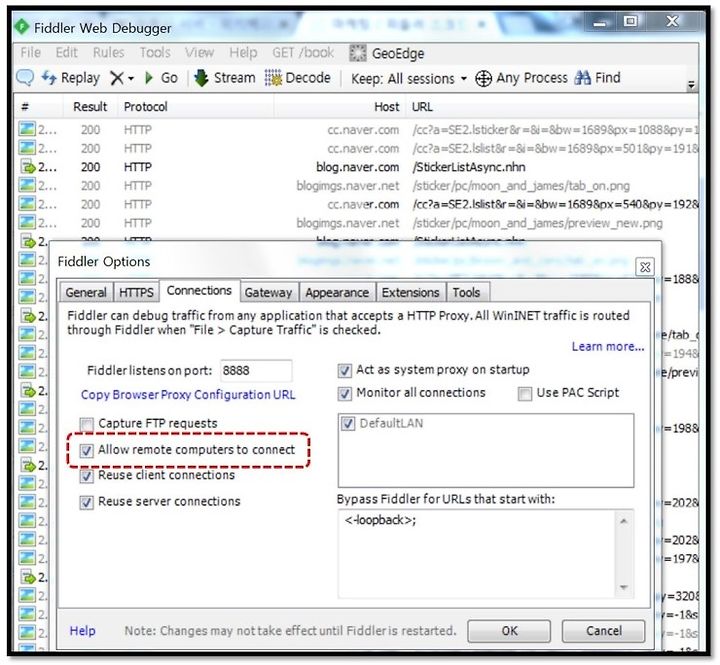The width and height of the screenshot is (720, 665).
Task: Click the Fiddler app icon in title bar
Action: (x=22, y=27)
